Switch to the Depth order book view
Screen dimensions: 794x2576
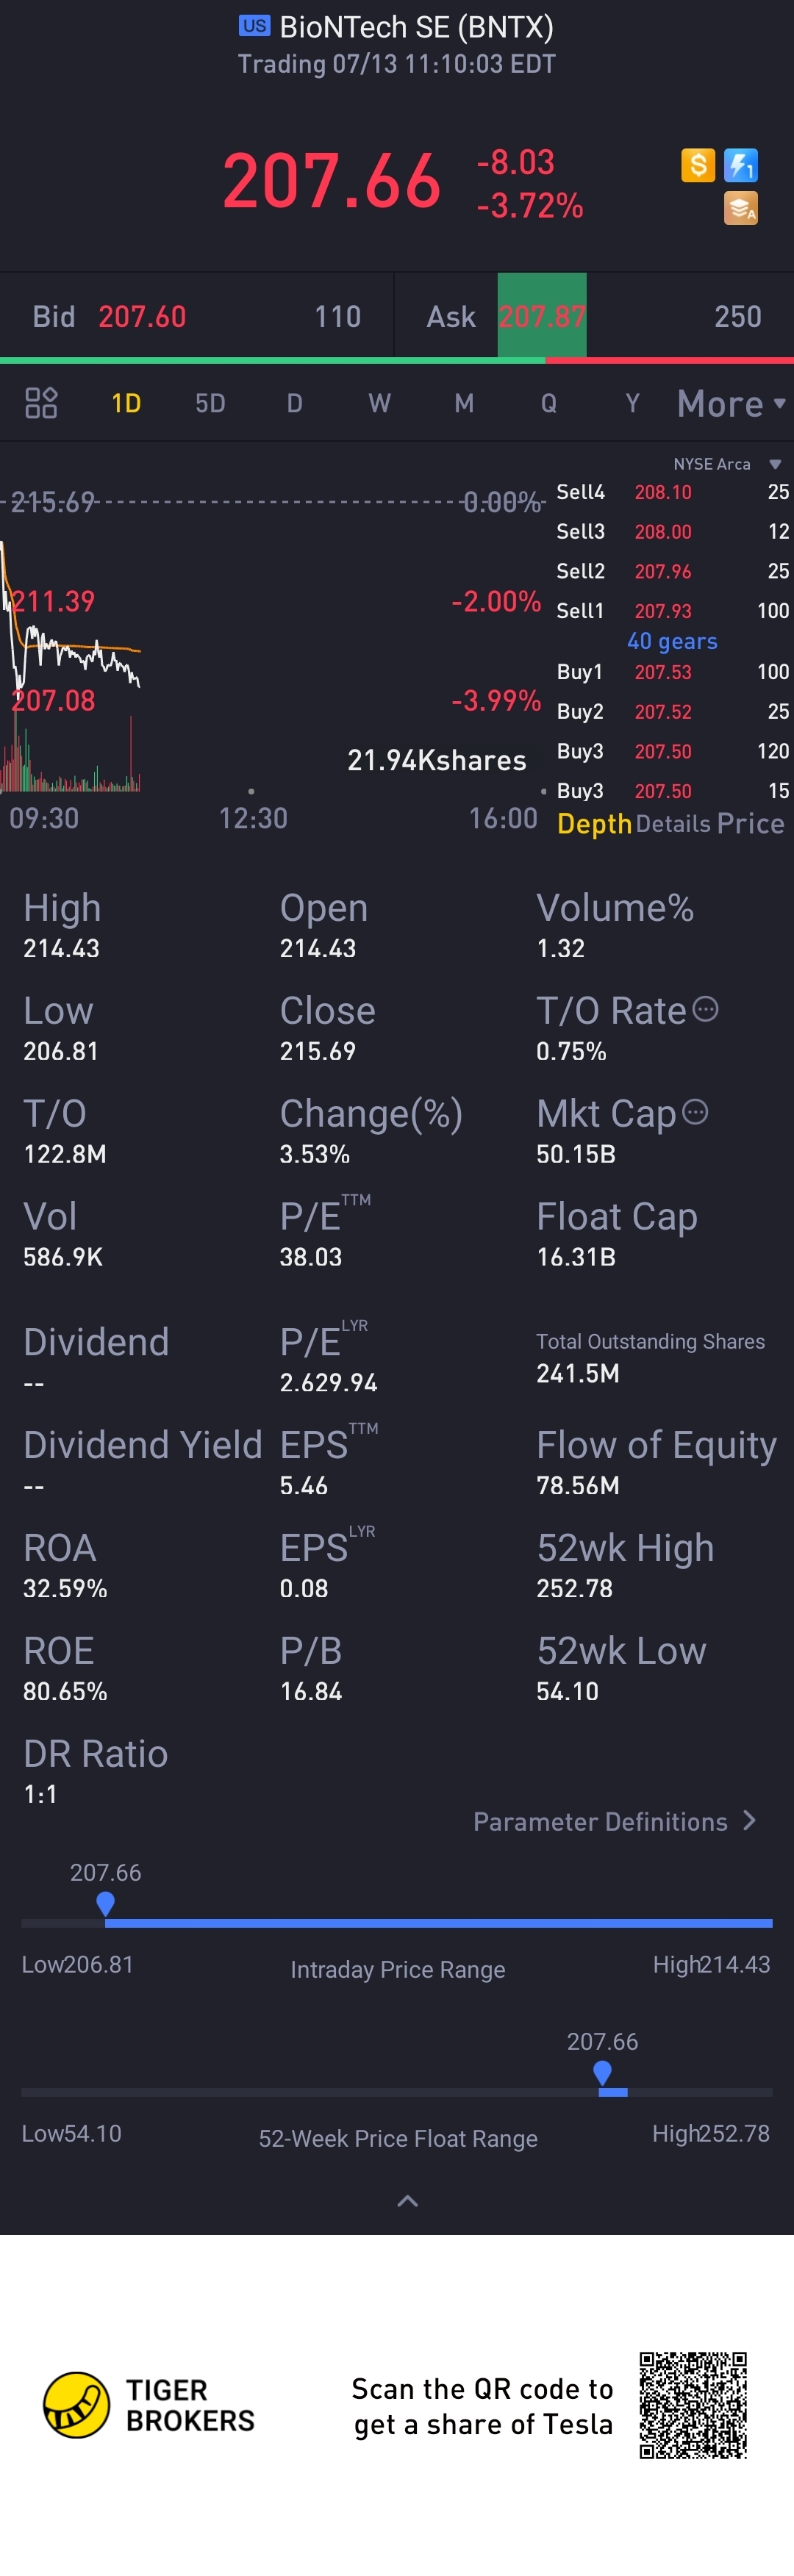coord(594,823)
